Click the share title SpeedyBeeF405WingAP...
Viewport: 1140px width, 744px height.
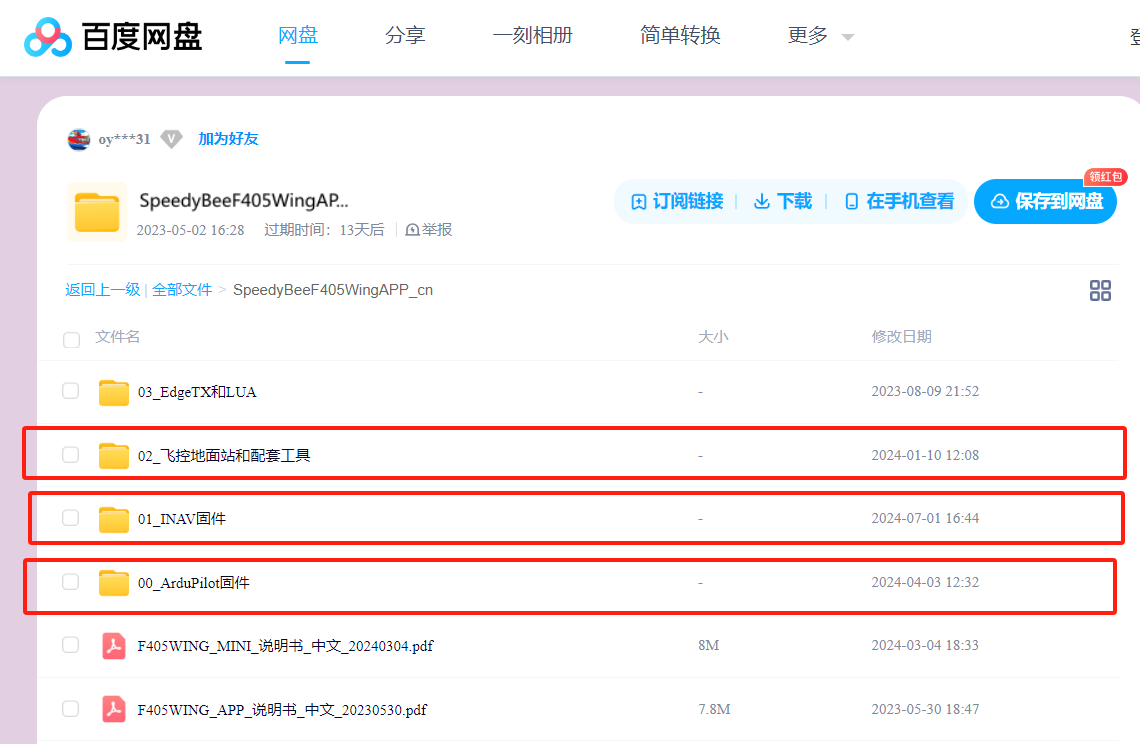click(244, 201)
